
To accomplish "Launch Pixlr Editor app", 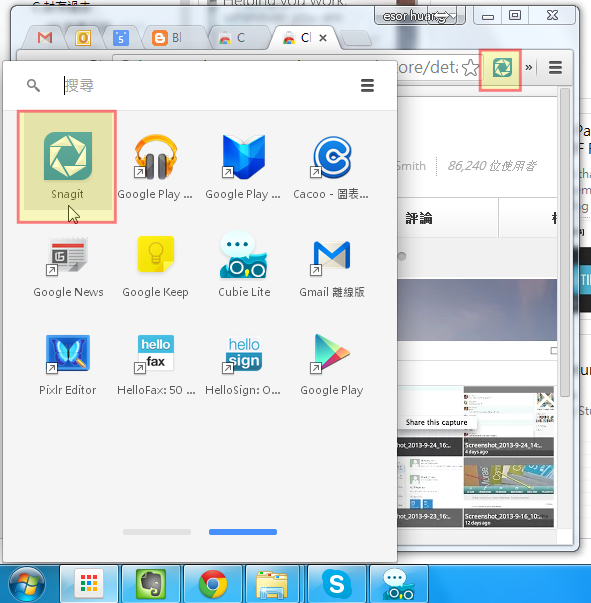I will tap(68, 365).
